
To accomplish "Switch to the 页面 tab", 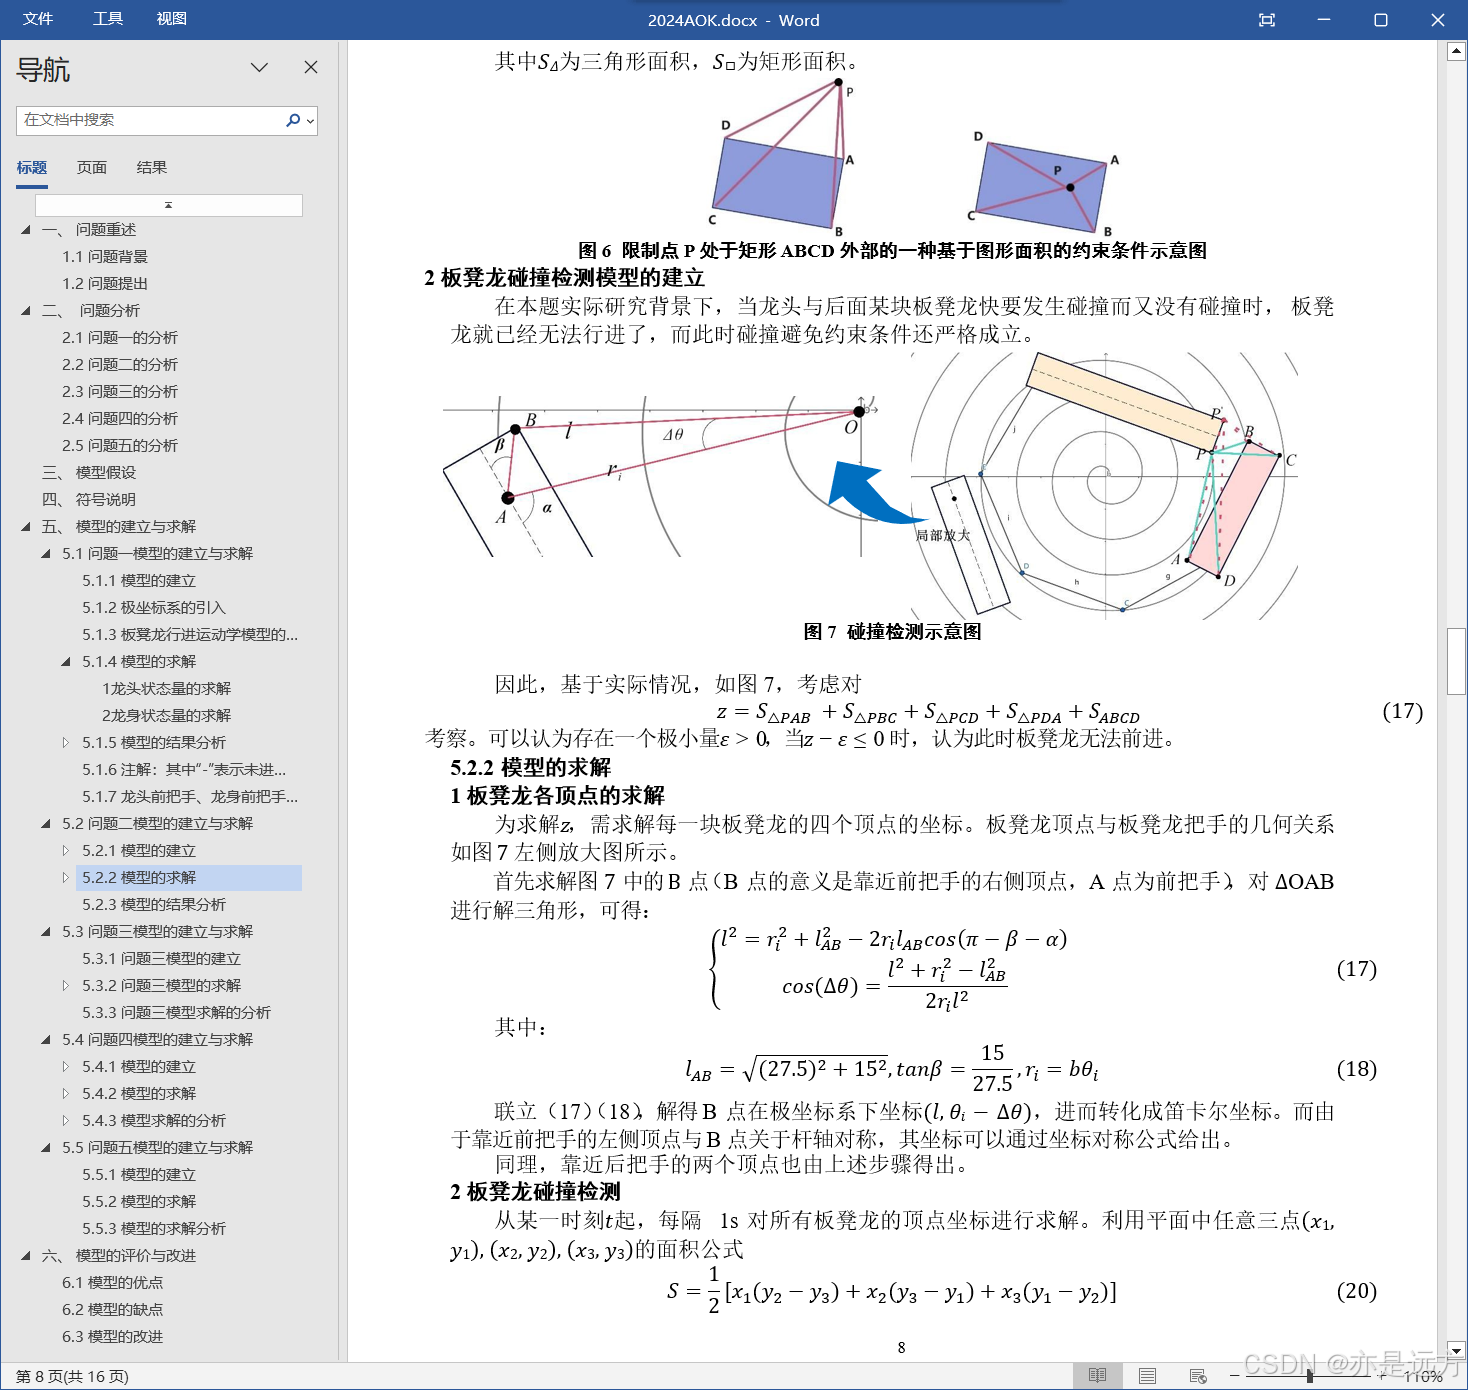I will coord(92,168).
